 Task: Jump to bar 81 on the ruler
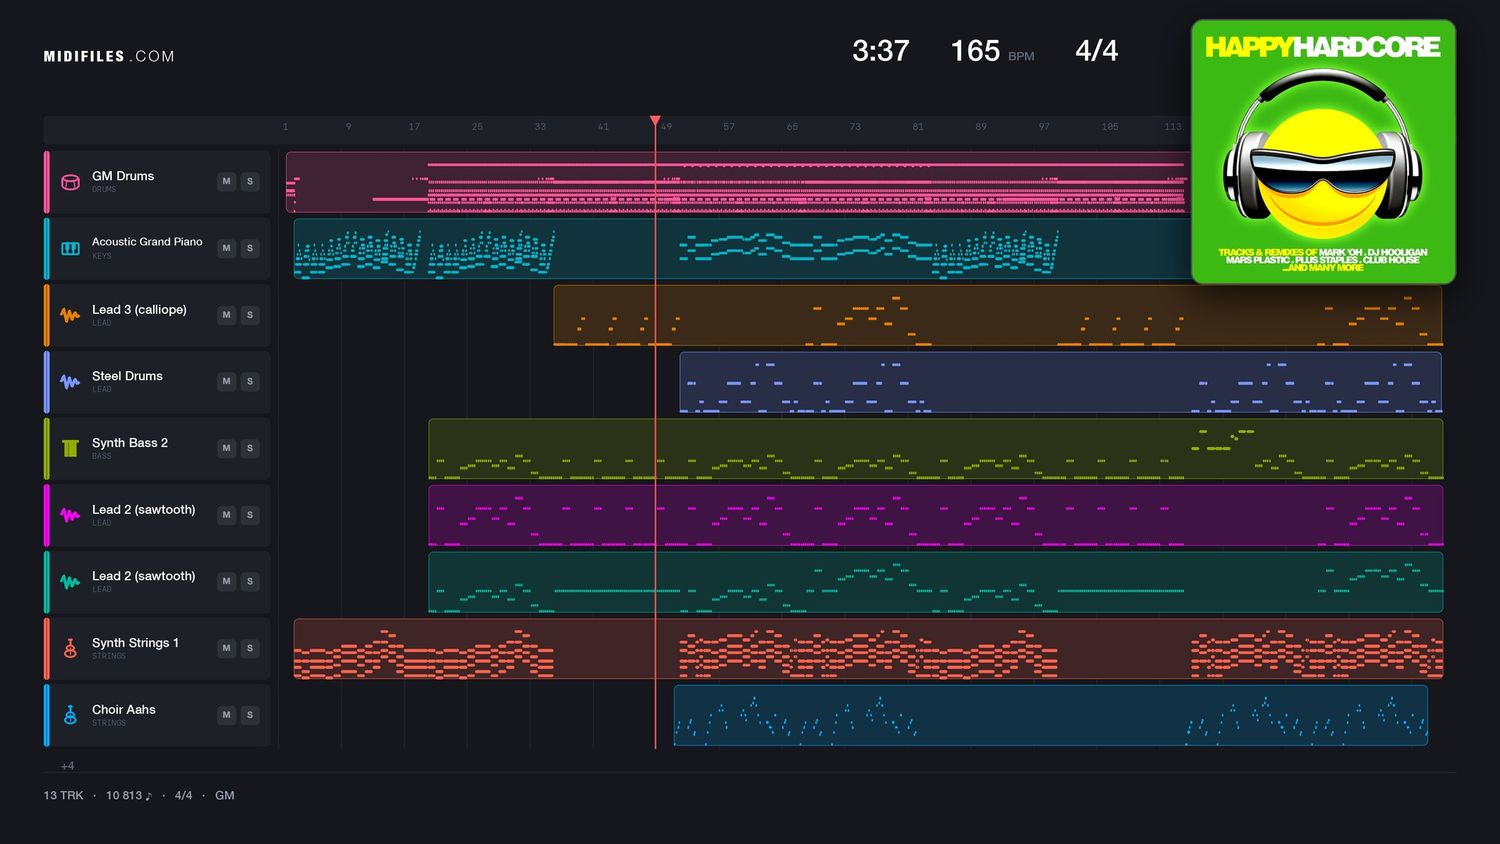918,127
